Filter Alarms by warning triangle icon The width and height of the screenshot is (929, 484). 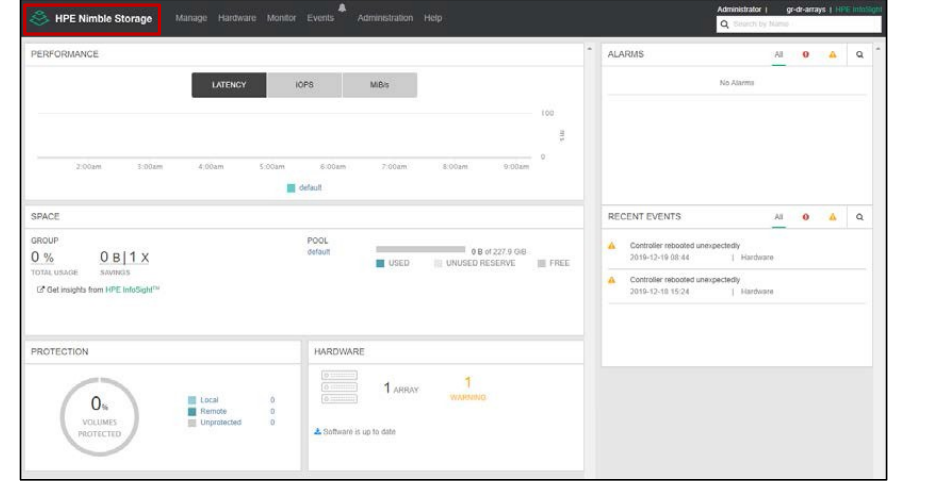point(832,55)
